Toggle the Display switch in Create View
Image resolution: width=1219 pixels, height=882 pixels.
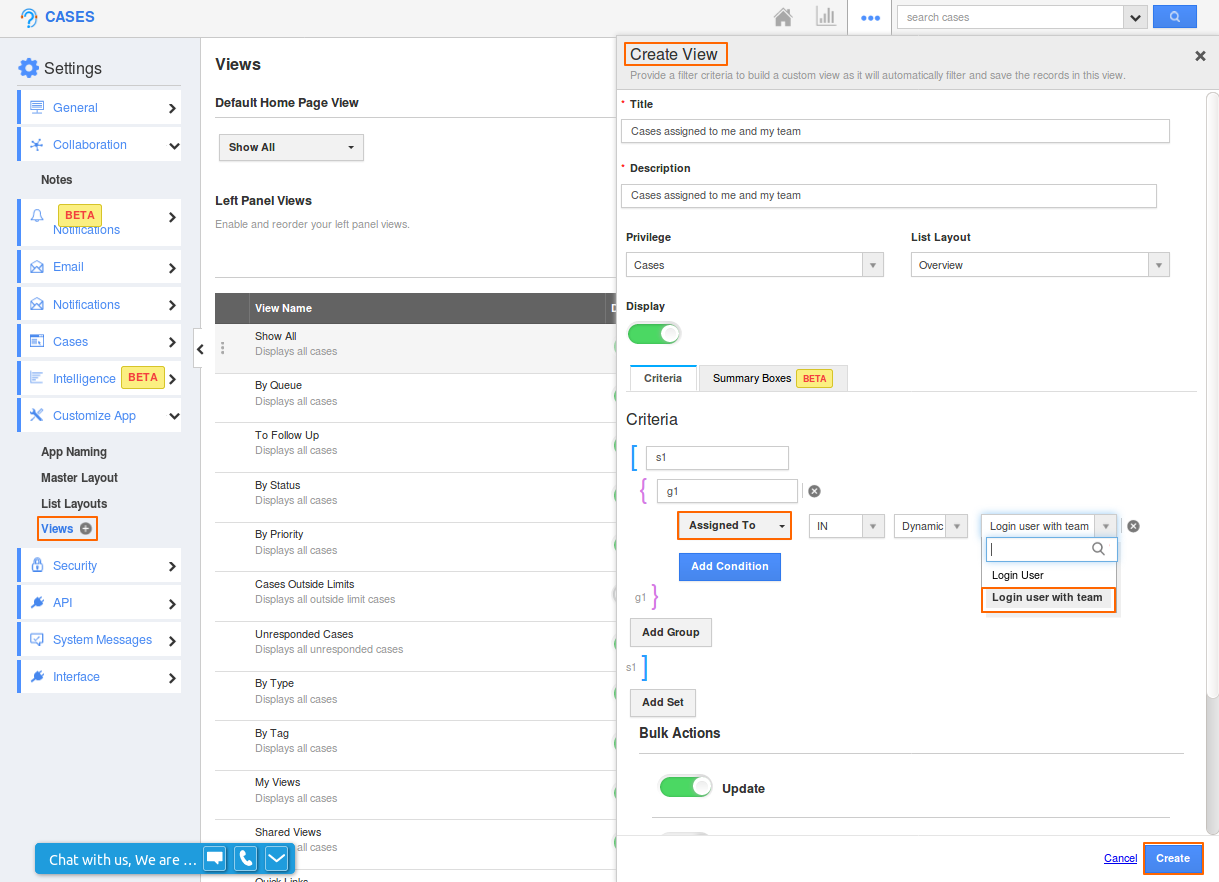pos(654,334)
